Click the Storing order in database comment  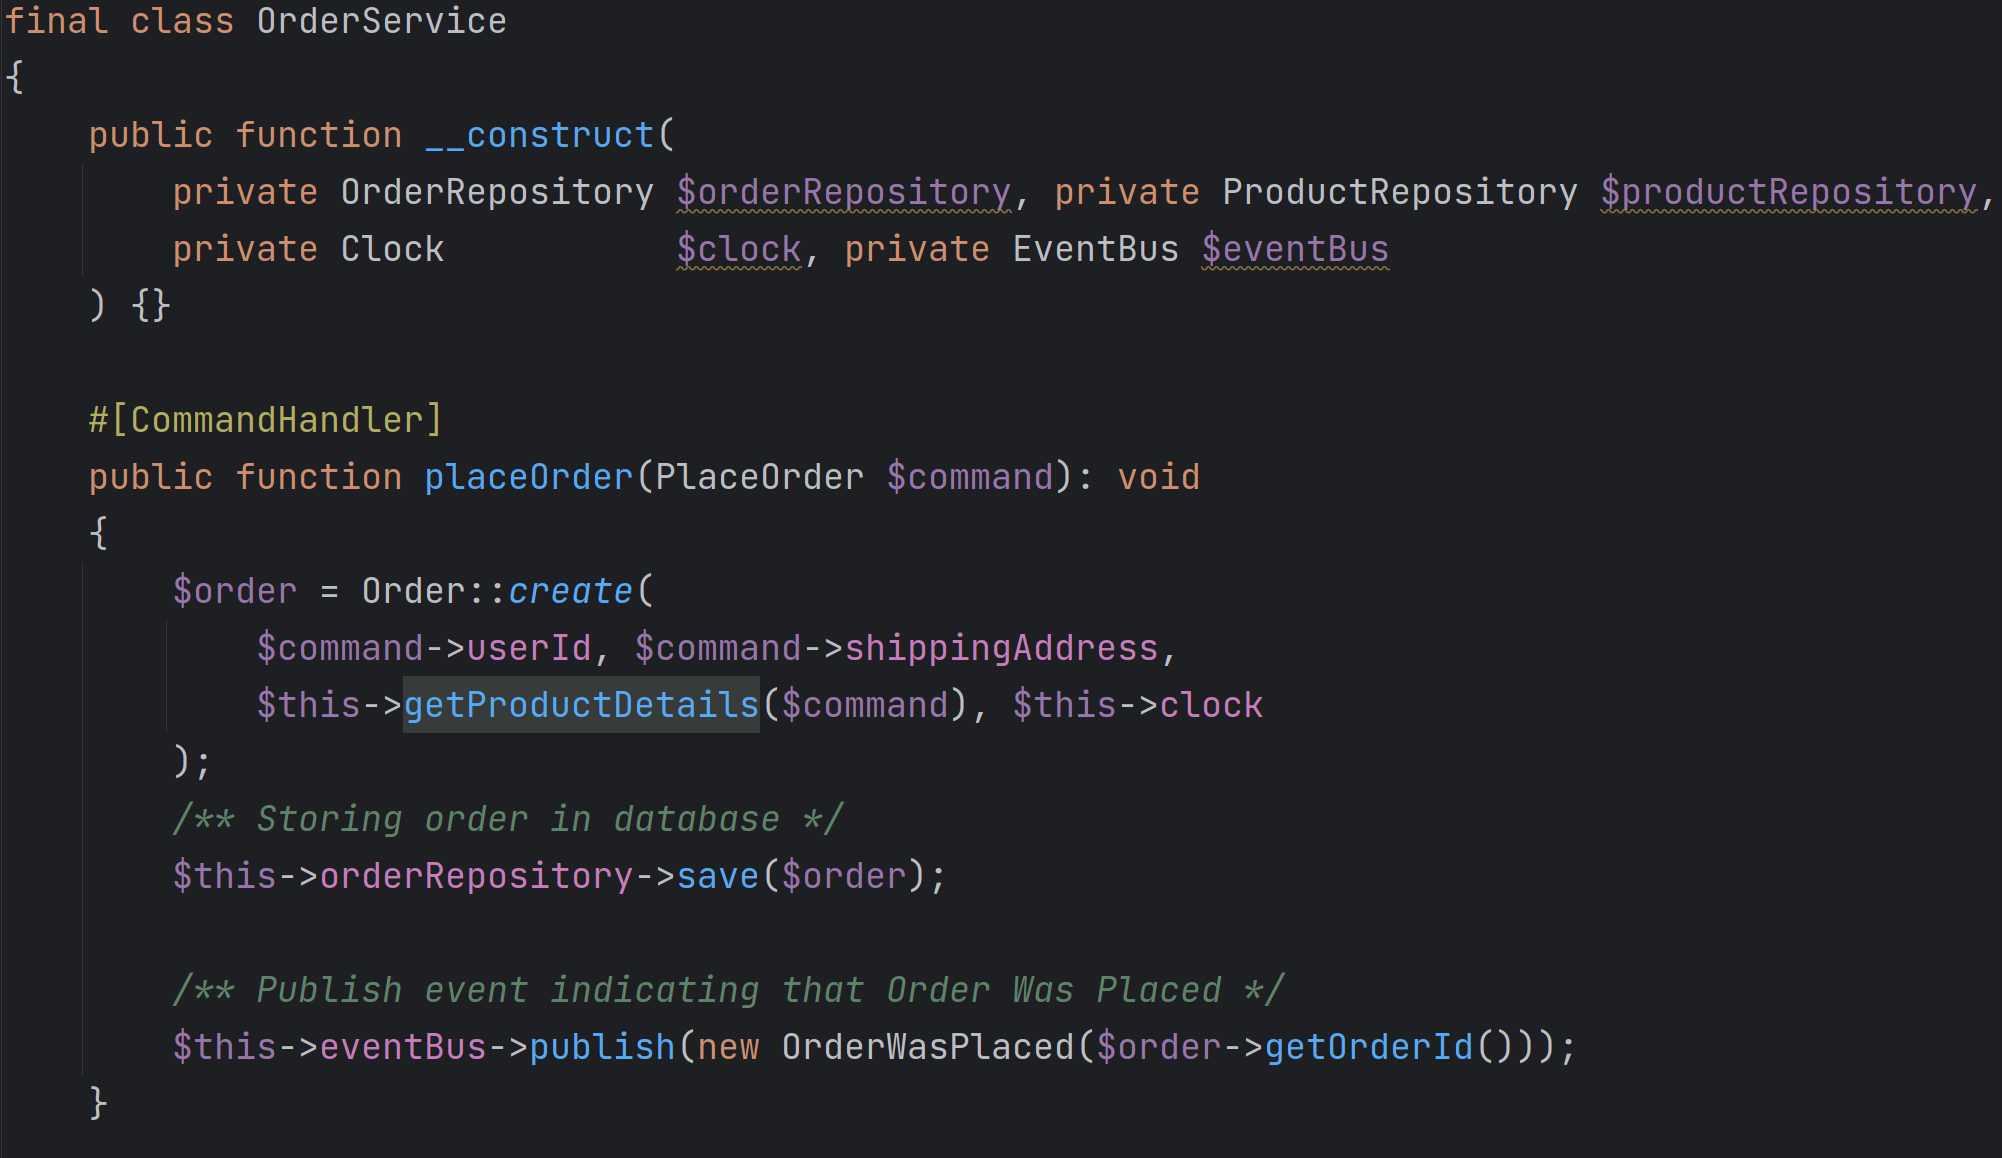(x=508, y=819)
